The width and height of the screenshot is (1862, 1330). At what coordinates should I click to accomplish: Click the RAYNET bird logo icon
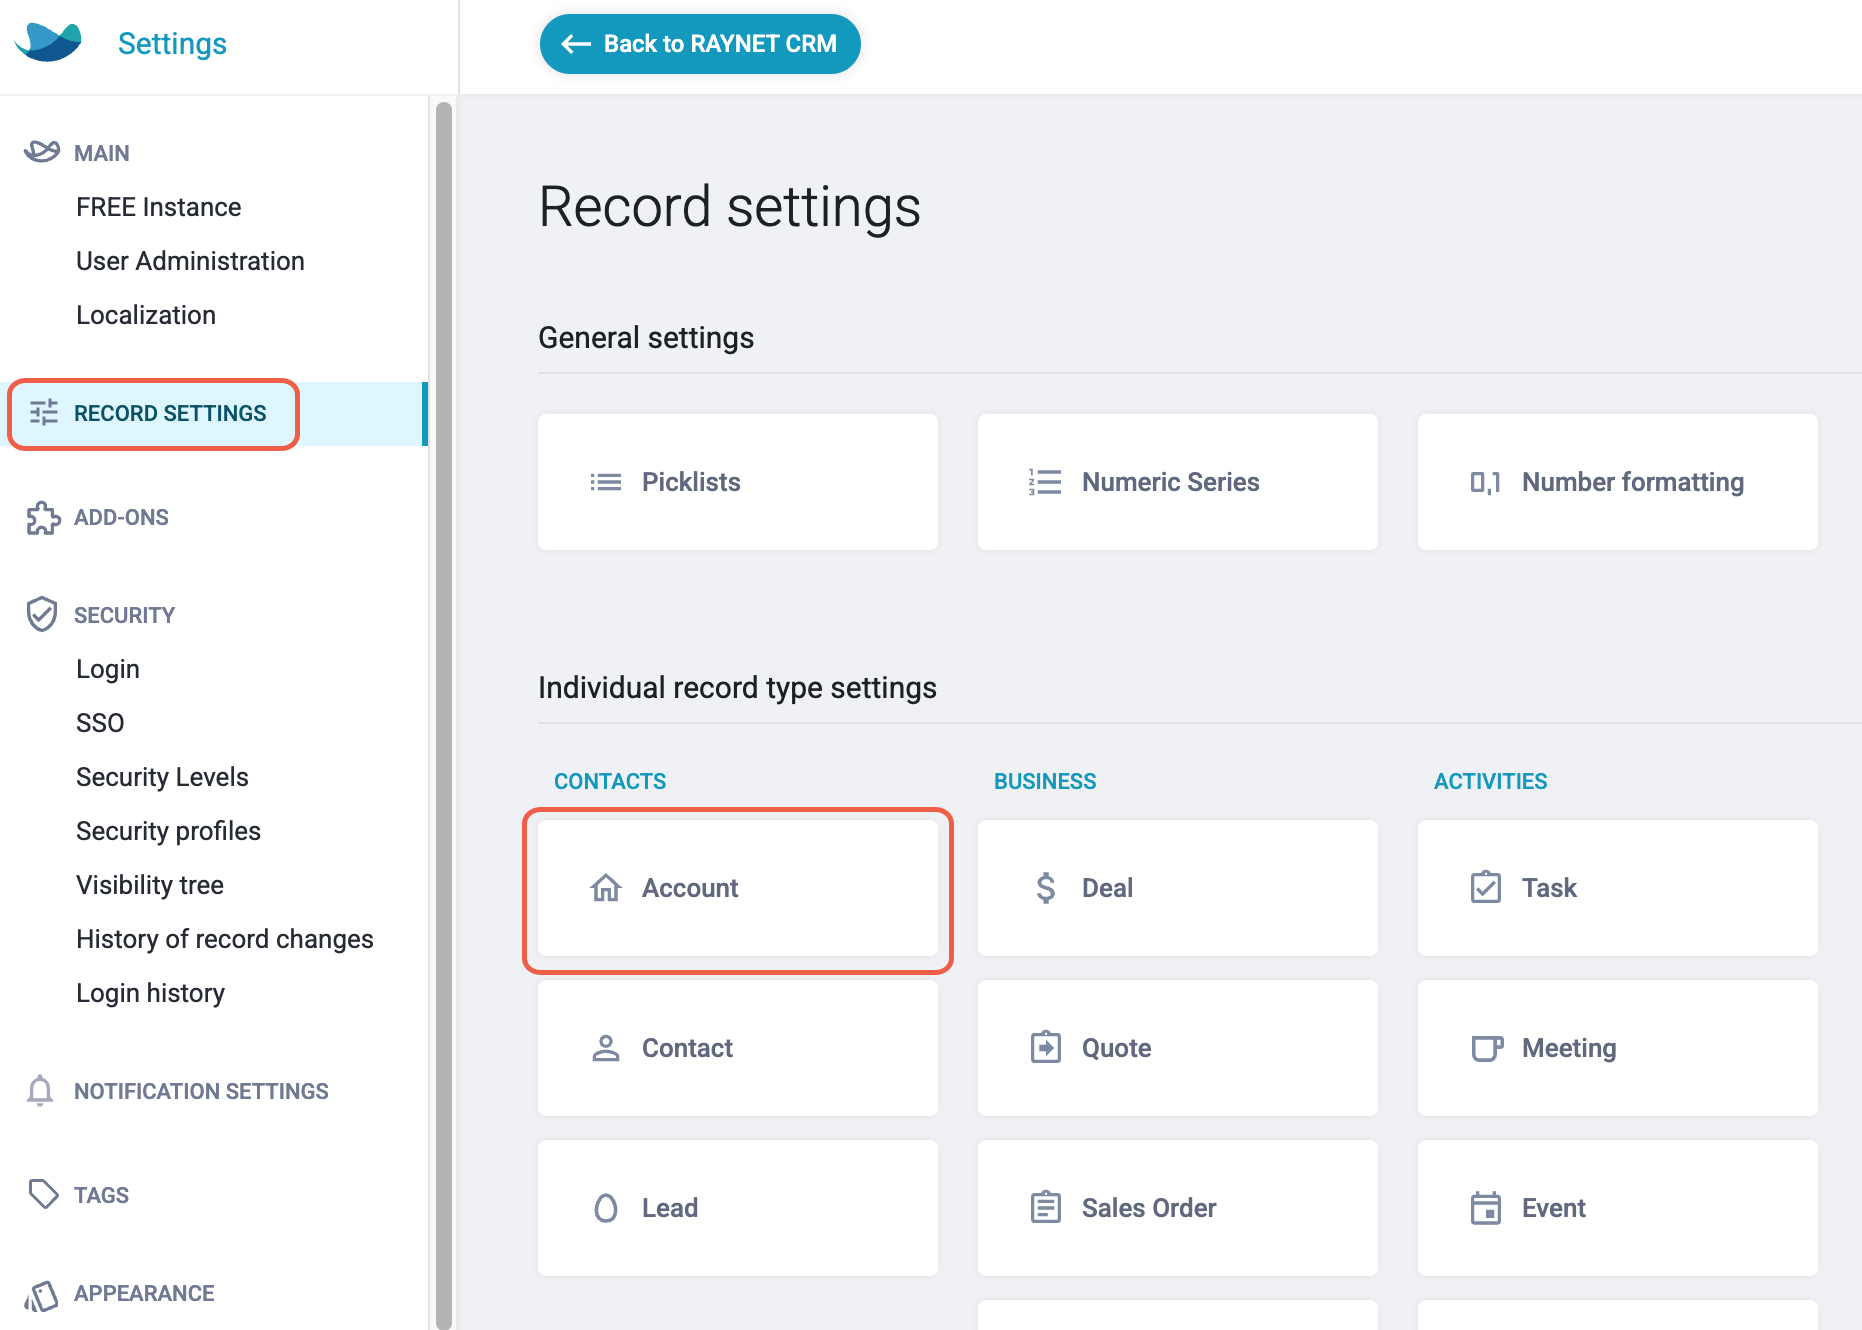[x=48, y=42]
